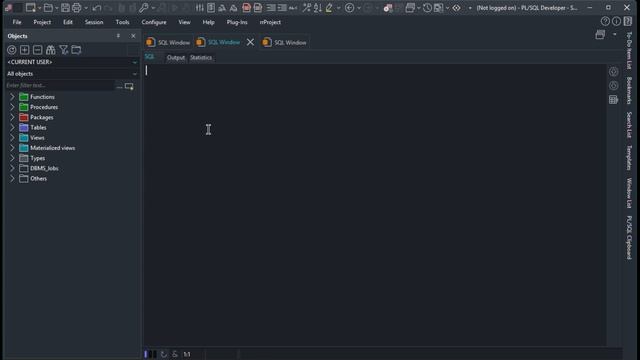
Task: Open the Session menu
Action: [x=94, y=22]
